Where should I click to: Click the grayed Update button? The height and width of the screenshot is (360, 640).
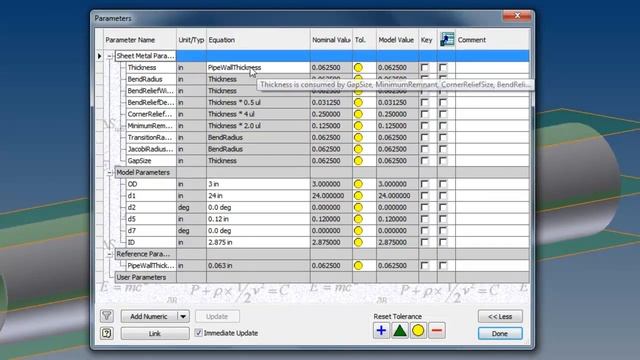point(217,316)
